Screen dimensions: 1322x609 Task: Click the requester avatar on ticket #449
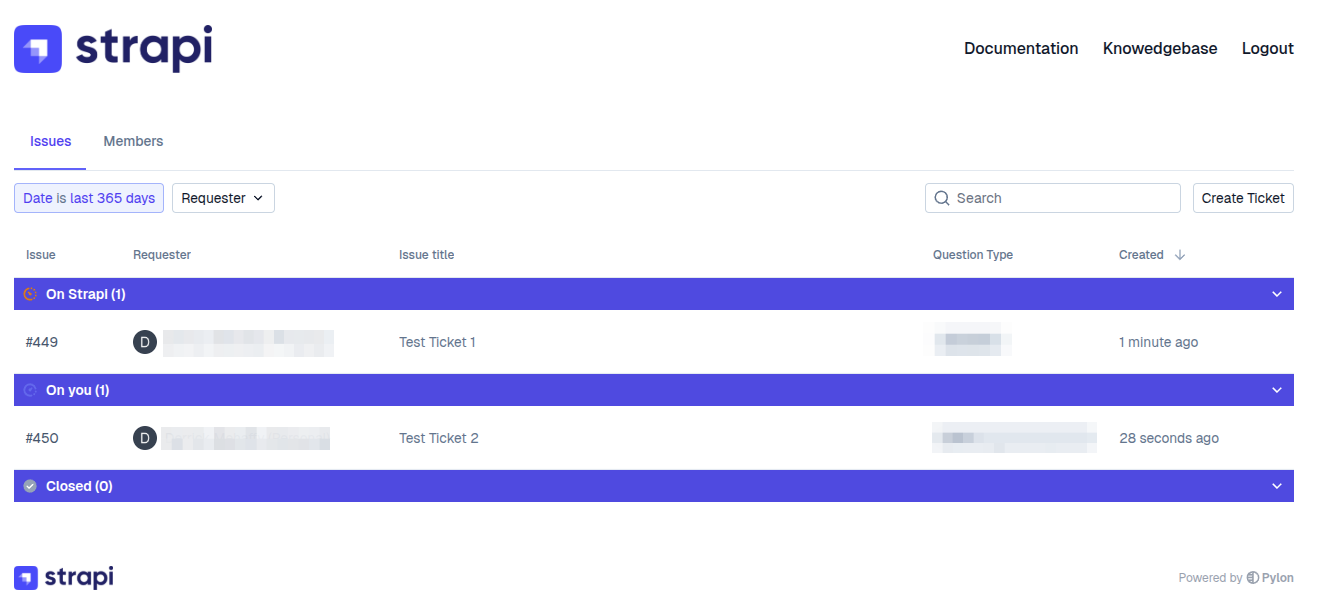[x=145, y=342]
